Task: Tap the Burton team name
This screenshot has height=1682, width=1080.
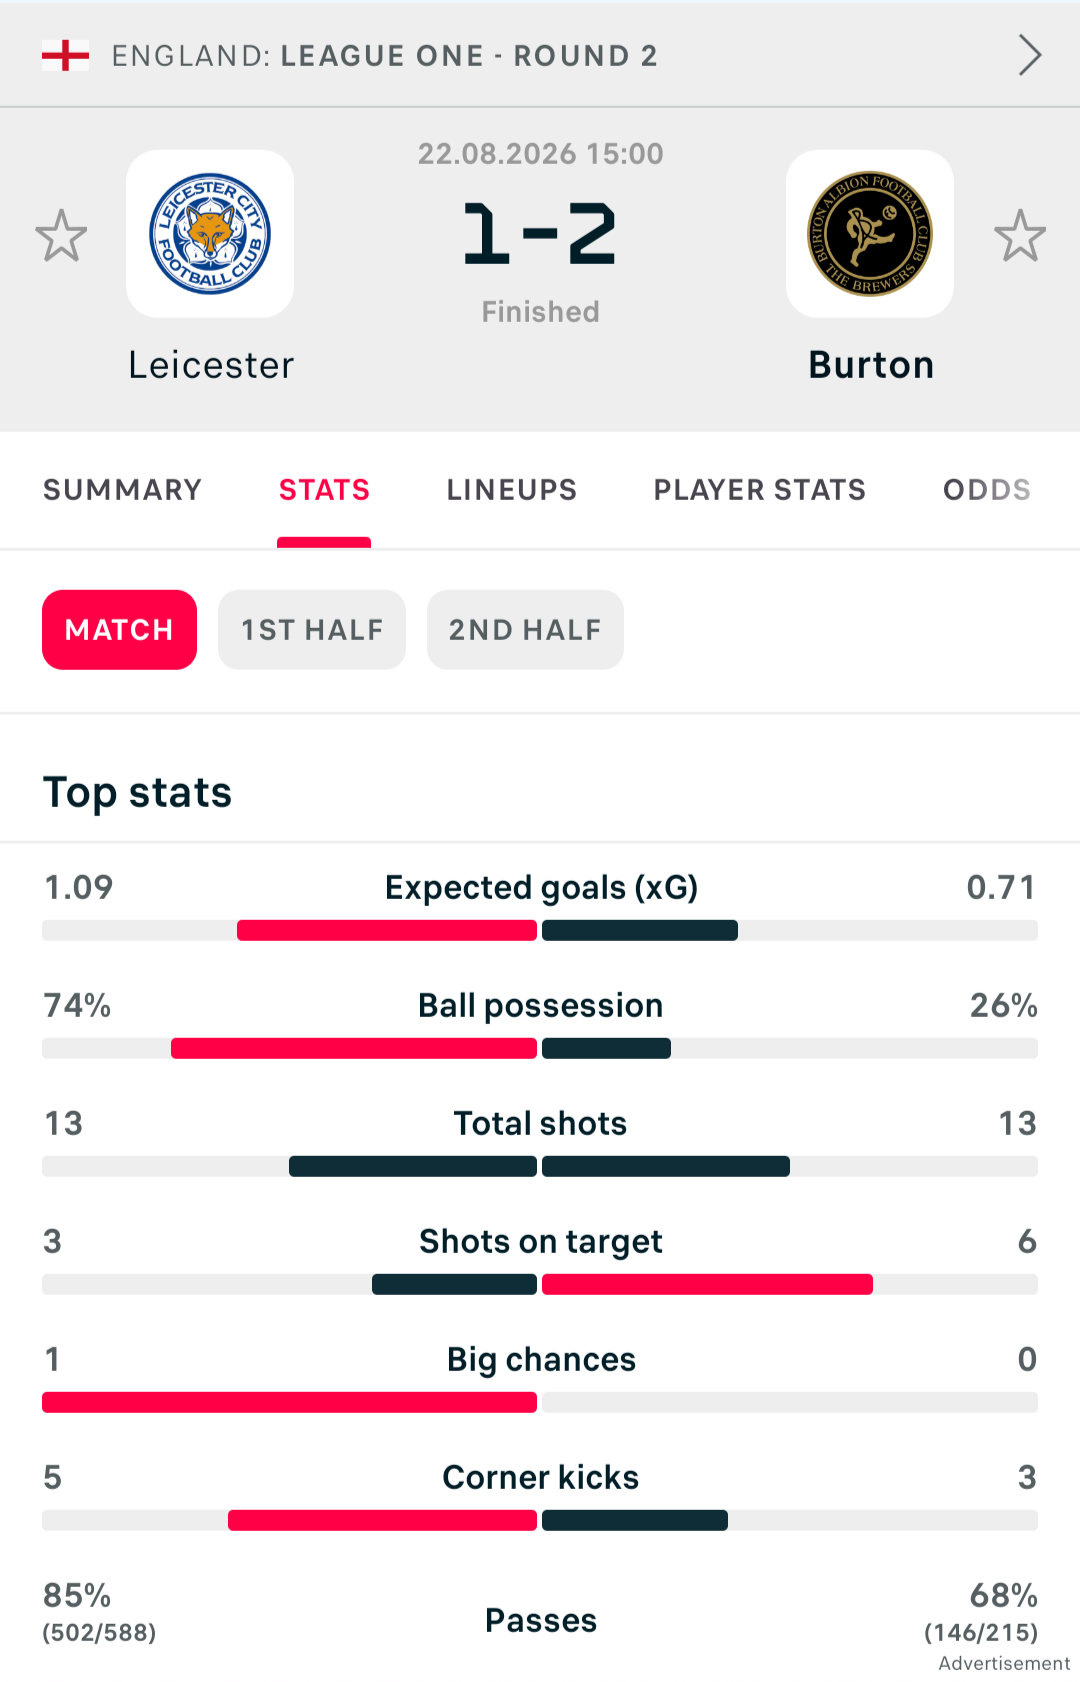Action: (x=871, y=366)
